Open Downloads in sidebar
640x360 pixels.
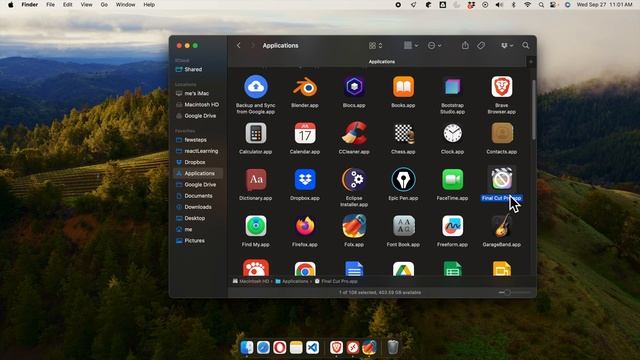click(x=198, y=207)
